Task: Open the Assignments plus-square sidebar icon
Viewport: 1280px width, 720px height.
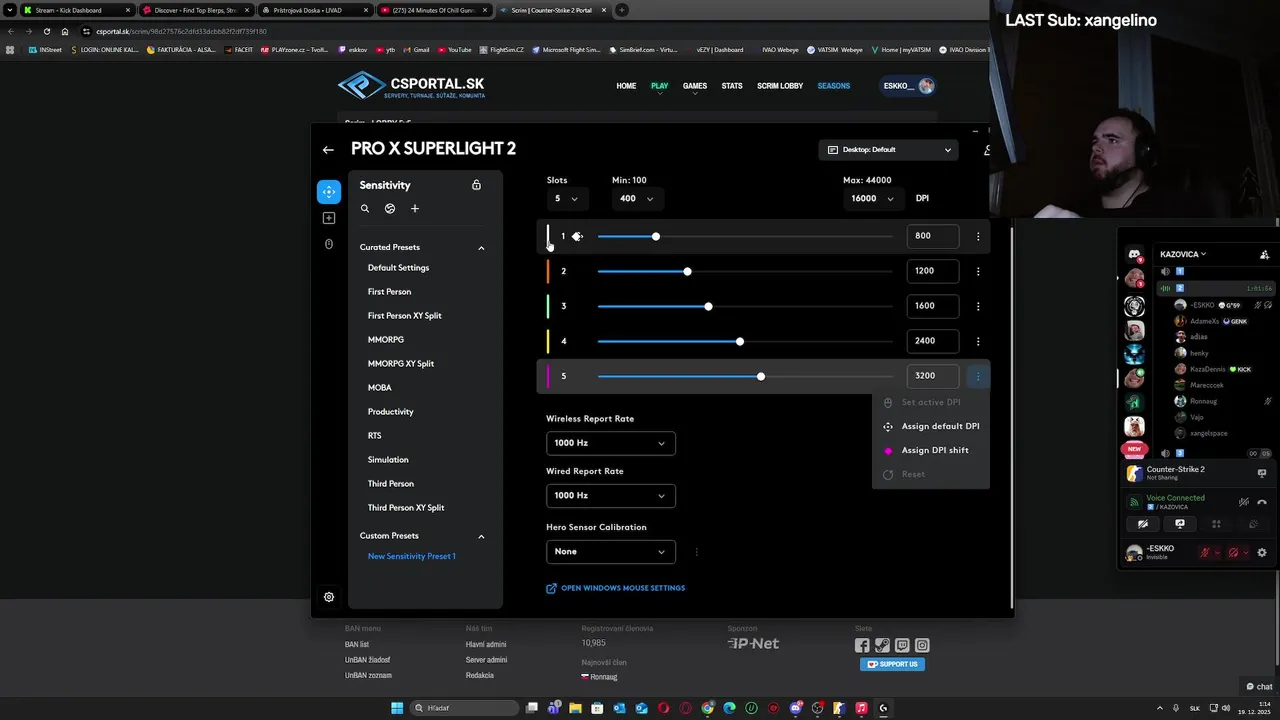Action: pyautogui.click(x=329, y=218)
